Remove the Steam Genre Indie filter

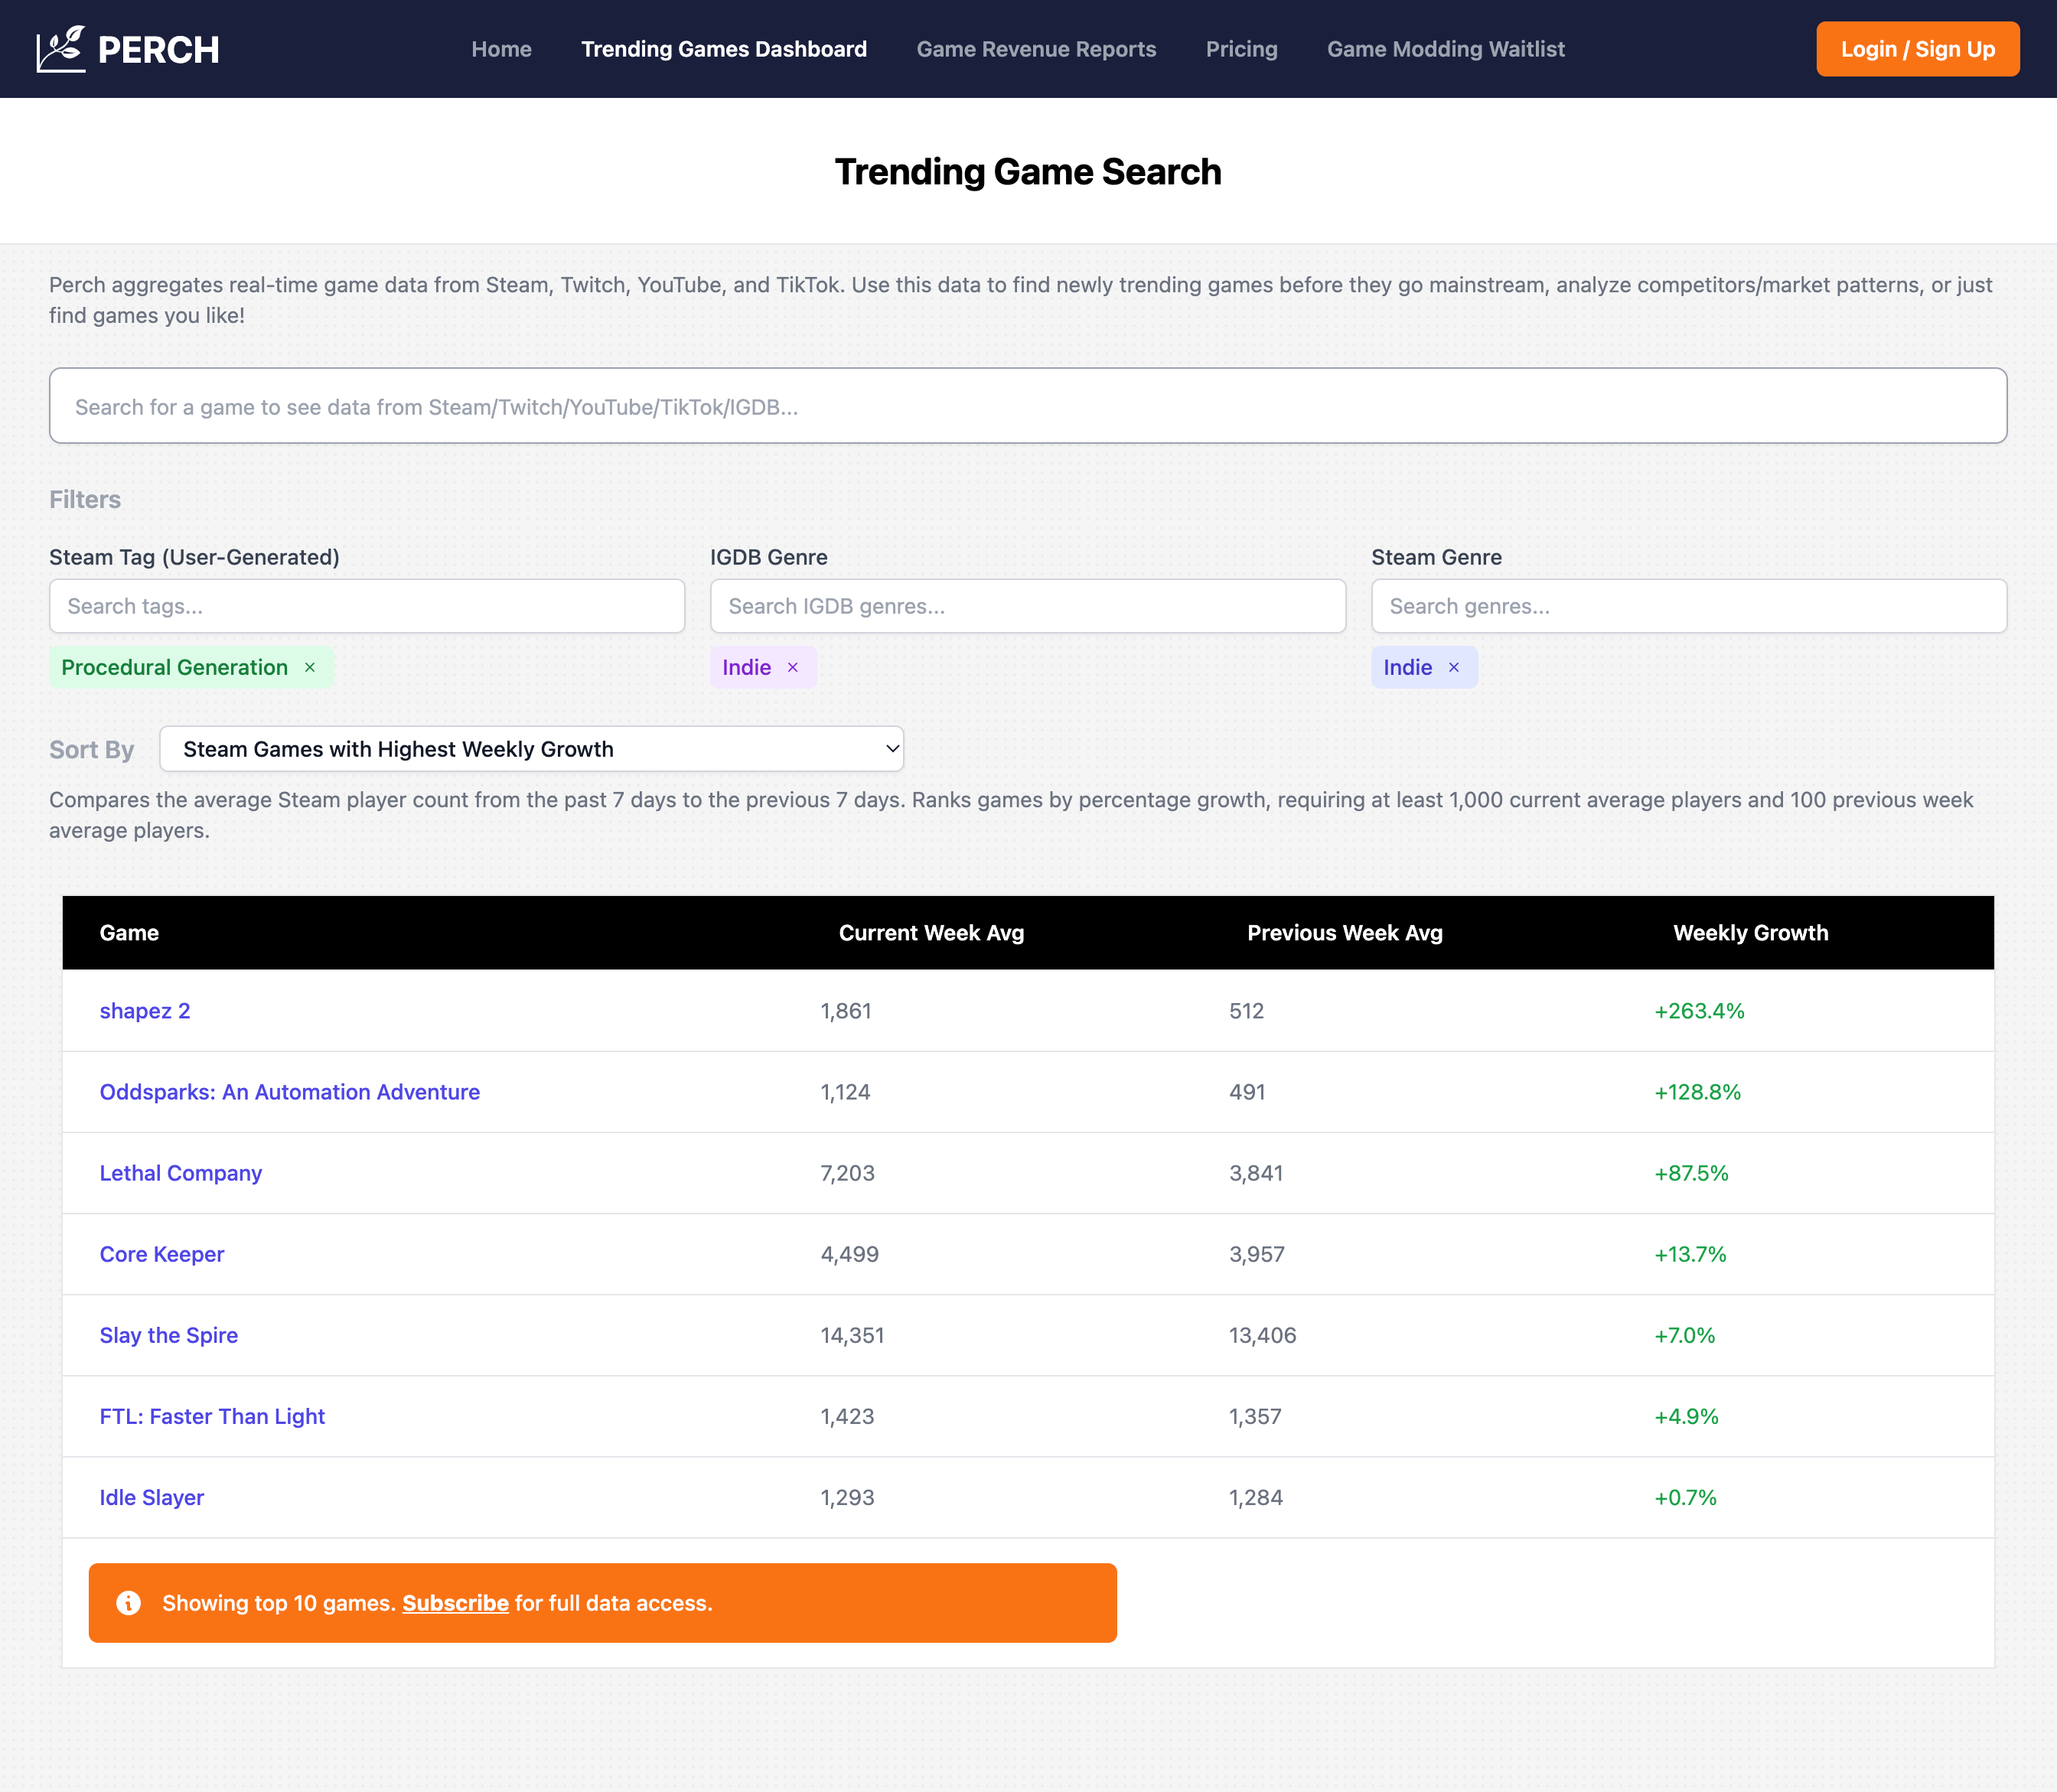point(1454,667)
